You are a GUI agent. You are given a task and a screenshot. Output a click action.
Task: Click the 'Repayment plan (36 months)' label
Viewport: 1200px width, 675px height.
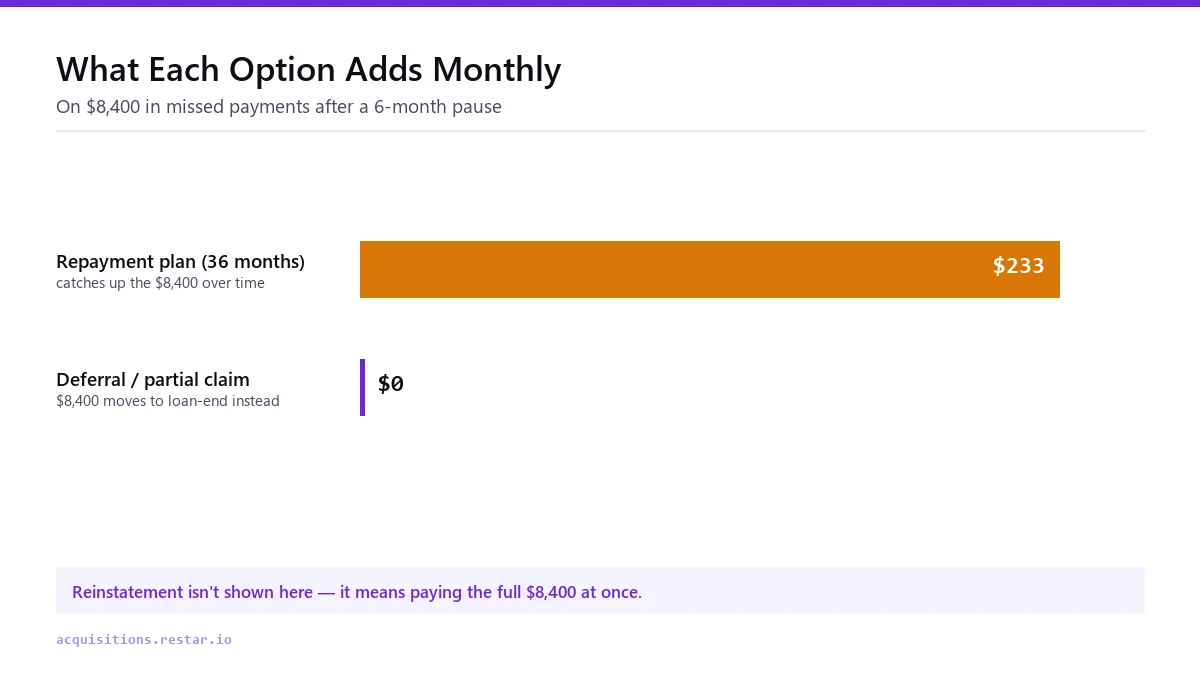[x=180, y=262]
